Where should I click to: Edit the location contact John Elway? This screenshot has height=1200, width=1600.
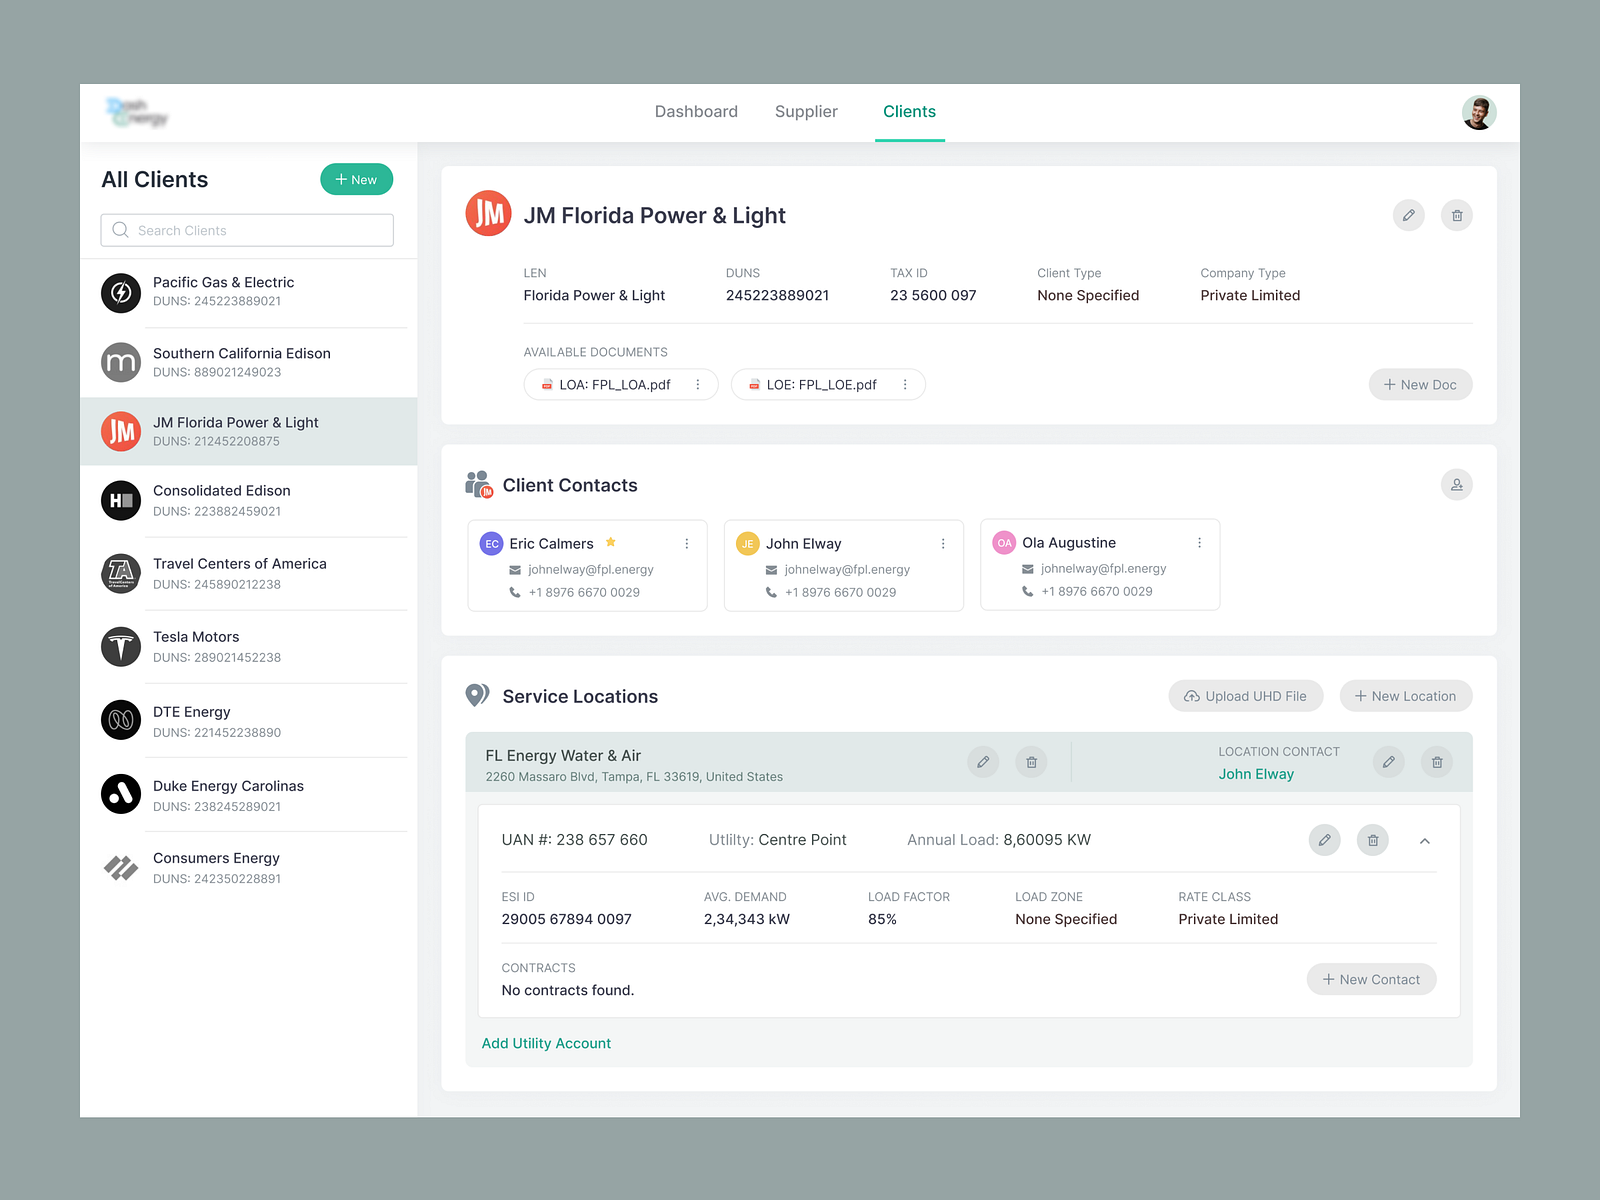(1388, 761)
